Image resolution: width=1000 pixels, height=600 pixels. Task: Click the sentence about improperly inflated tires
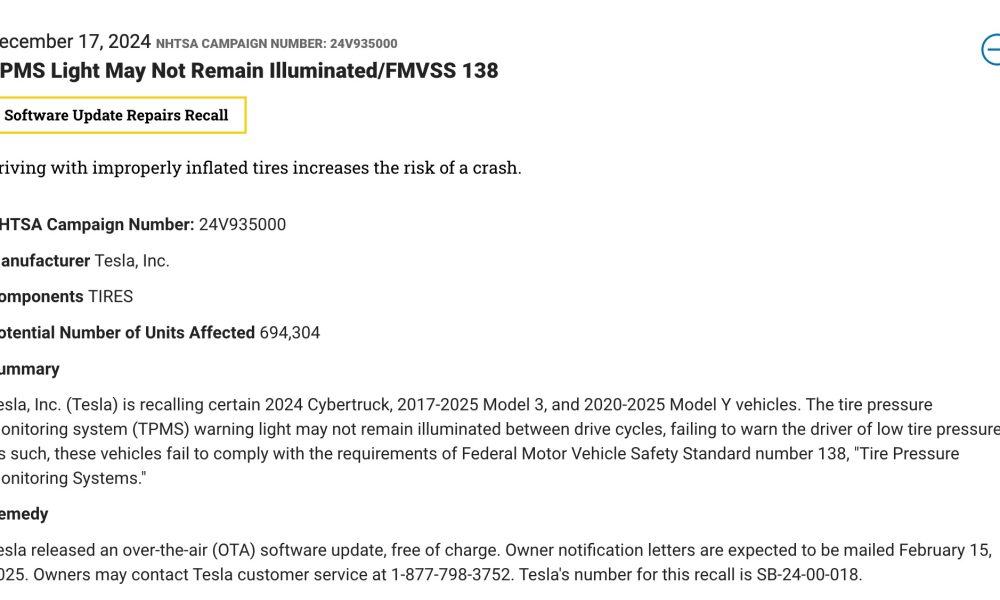[x=260, y=168]
